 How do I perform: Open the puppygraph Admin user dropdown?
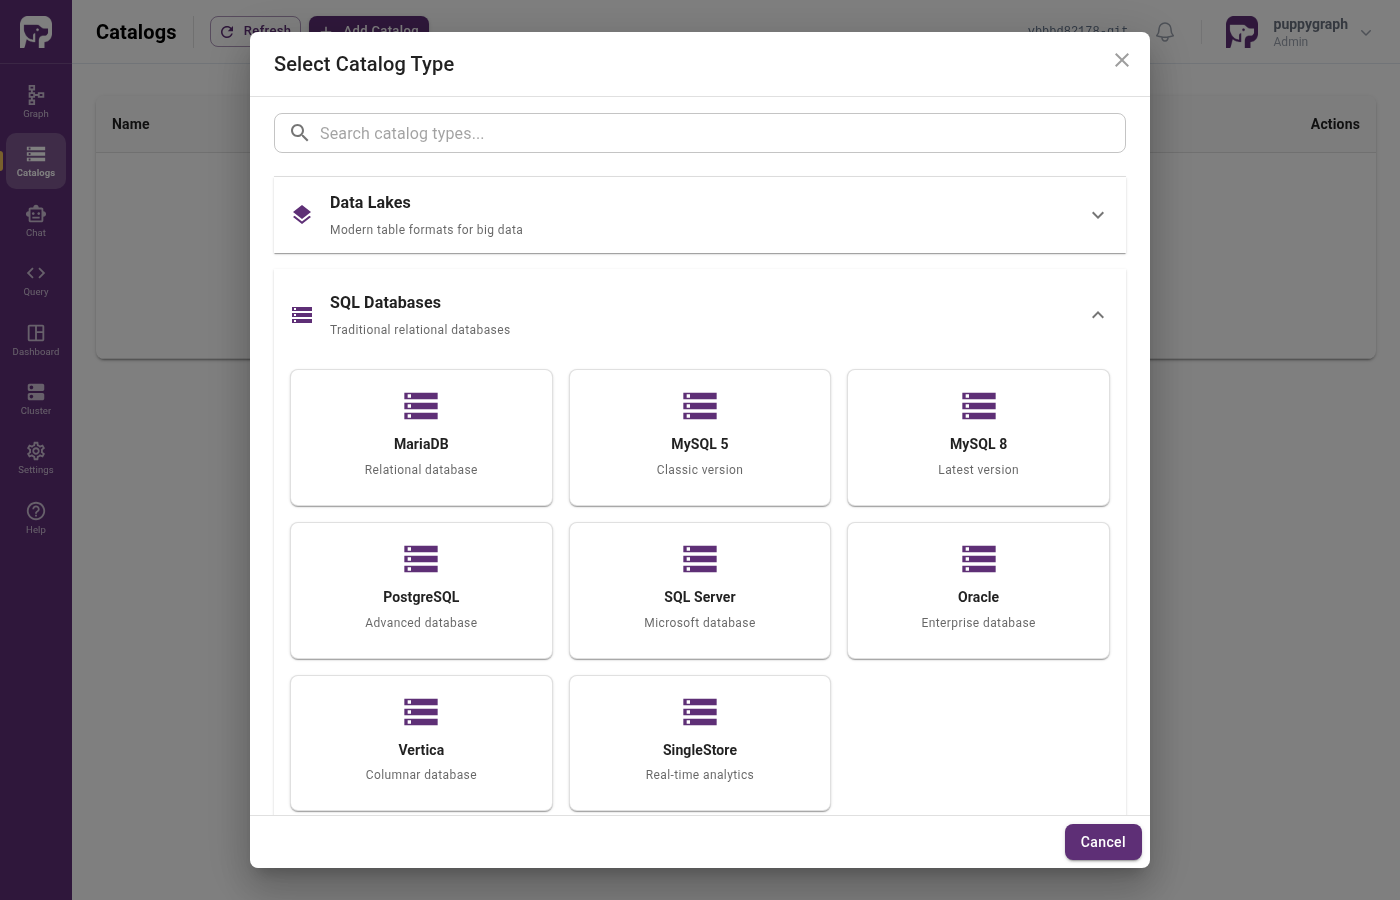coord(1299,32)
